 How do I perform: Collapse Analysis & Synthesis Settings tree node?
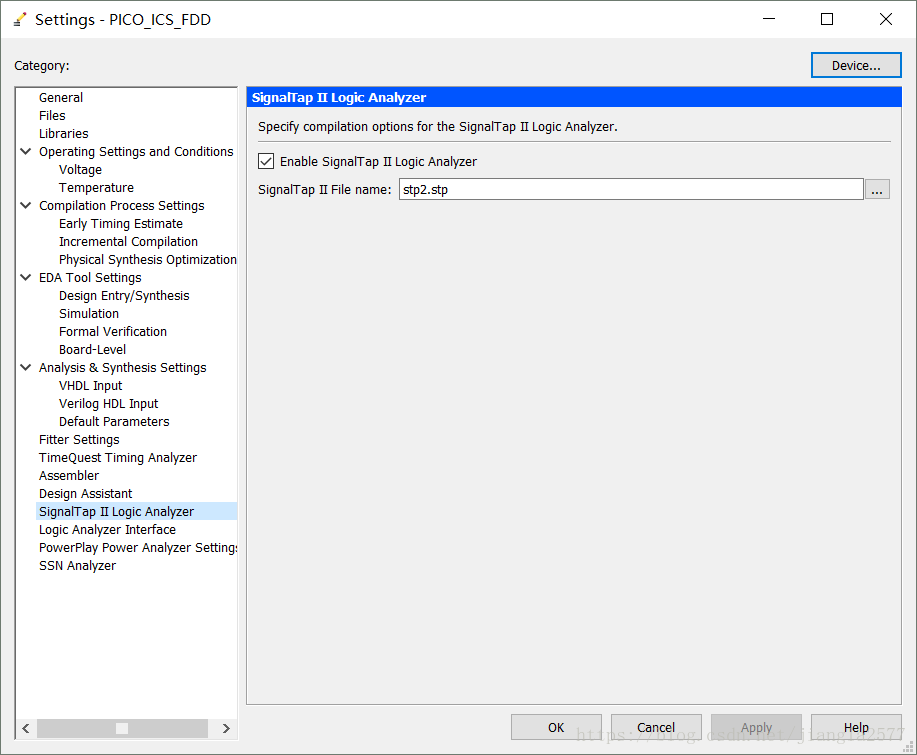(26, 367)
